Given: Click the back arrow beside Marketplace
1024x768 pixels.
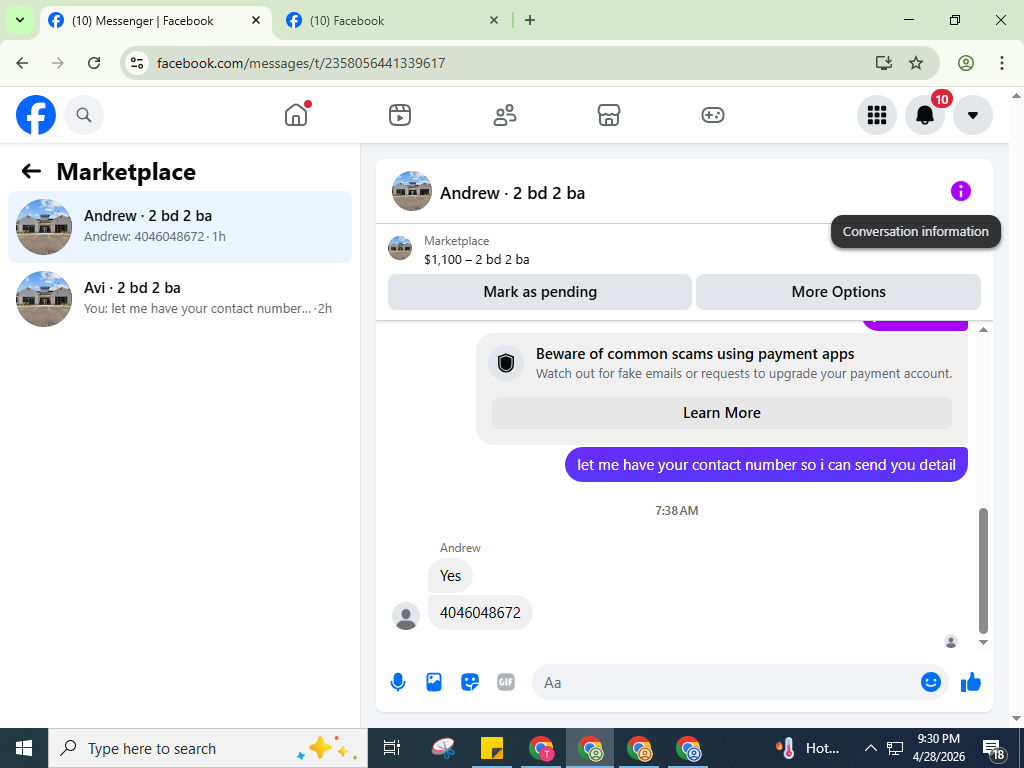Looking at the screenshot, I should (x=31, y=171).
